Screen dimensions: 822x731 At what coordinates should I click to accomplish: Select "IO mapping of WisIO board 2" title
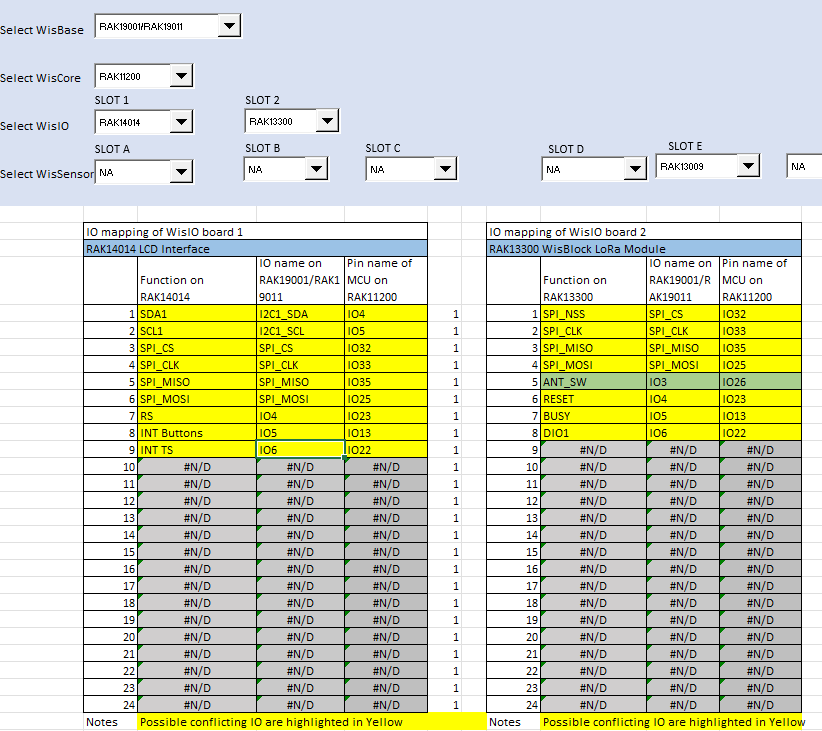click(x=643, y=231)
